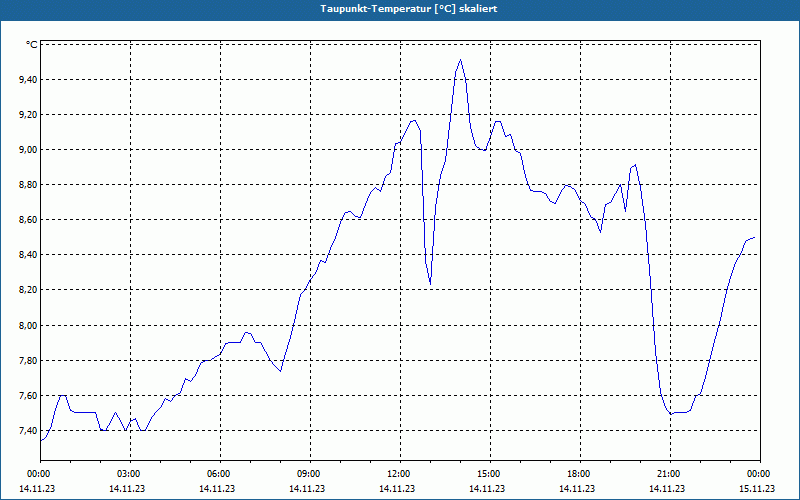The height and width of the screenshot is (500, 800).
Task: Select the 06:00 time label
Action: click(217, 474)
